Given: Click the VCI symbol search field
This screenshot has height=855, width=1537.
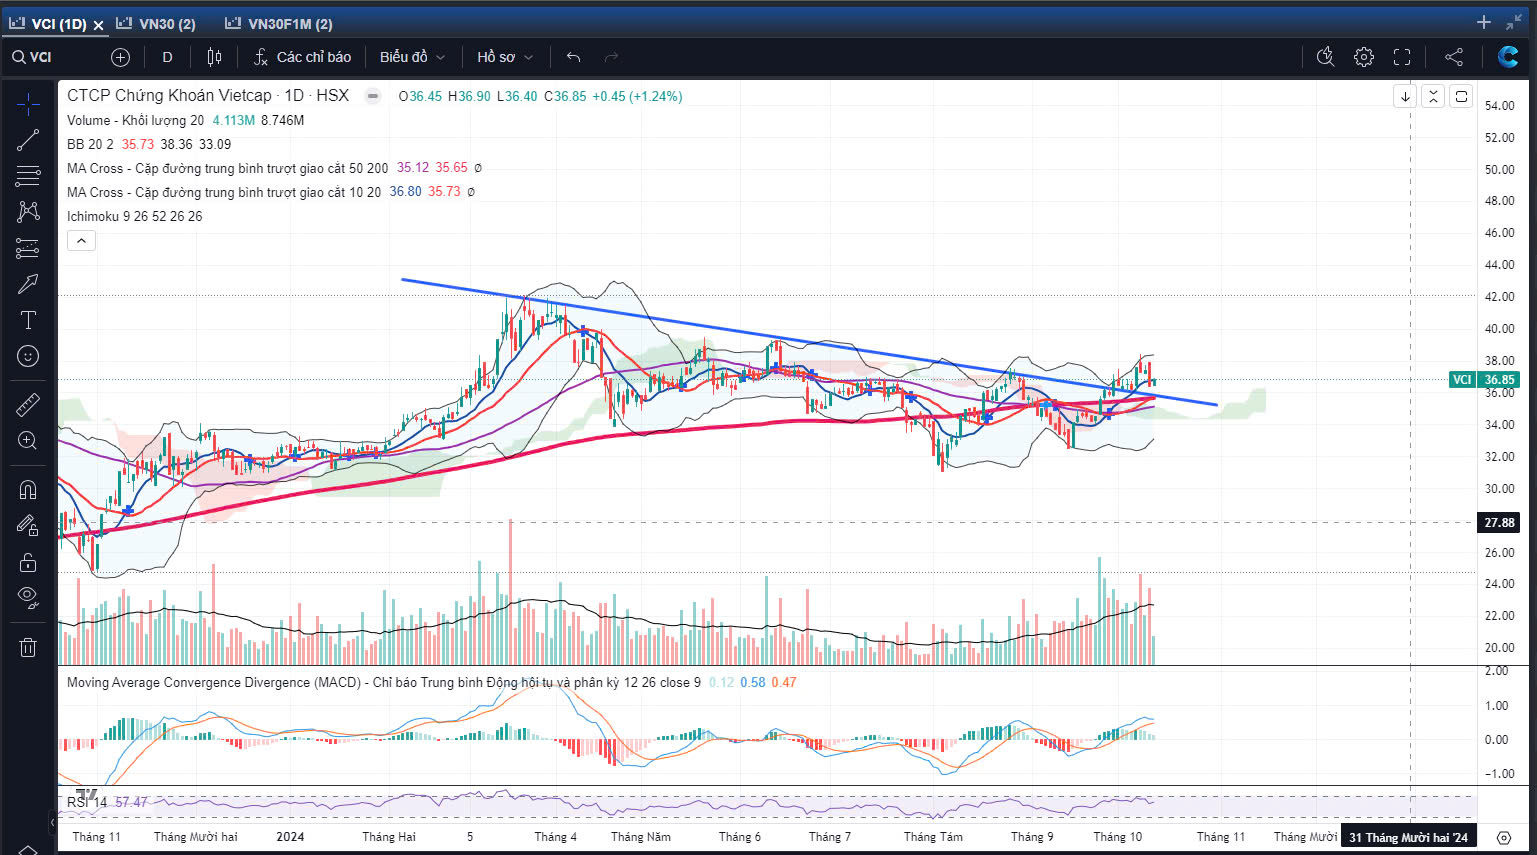Looking at the screenshot, I should pos(50,57).
